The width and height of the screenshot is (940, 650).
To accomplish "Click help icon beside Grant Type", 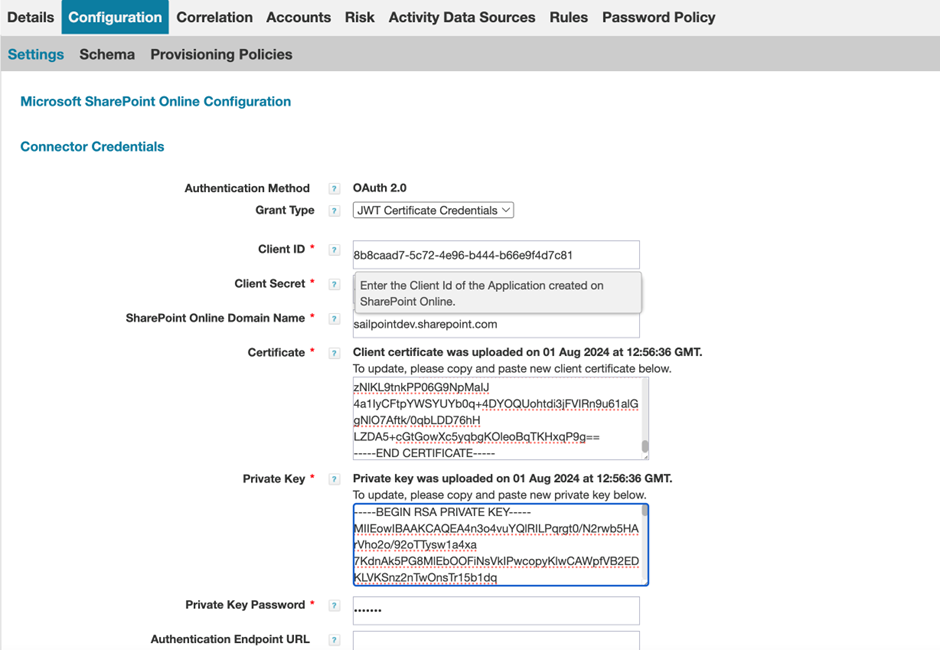I will (x=334, y=211).
